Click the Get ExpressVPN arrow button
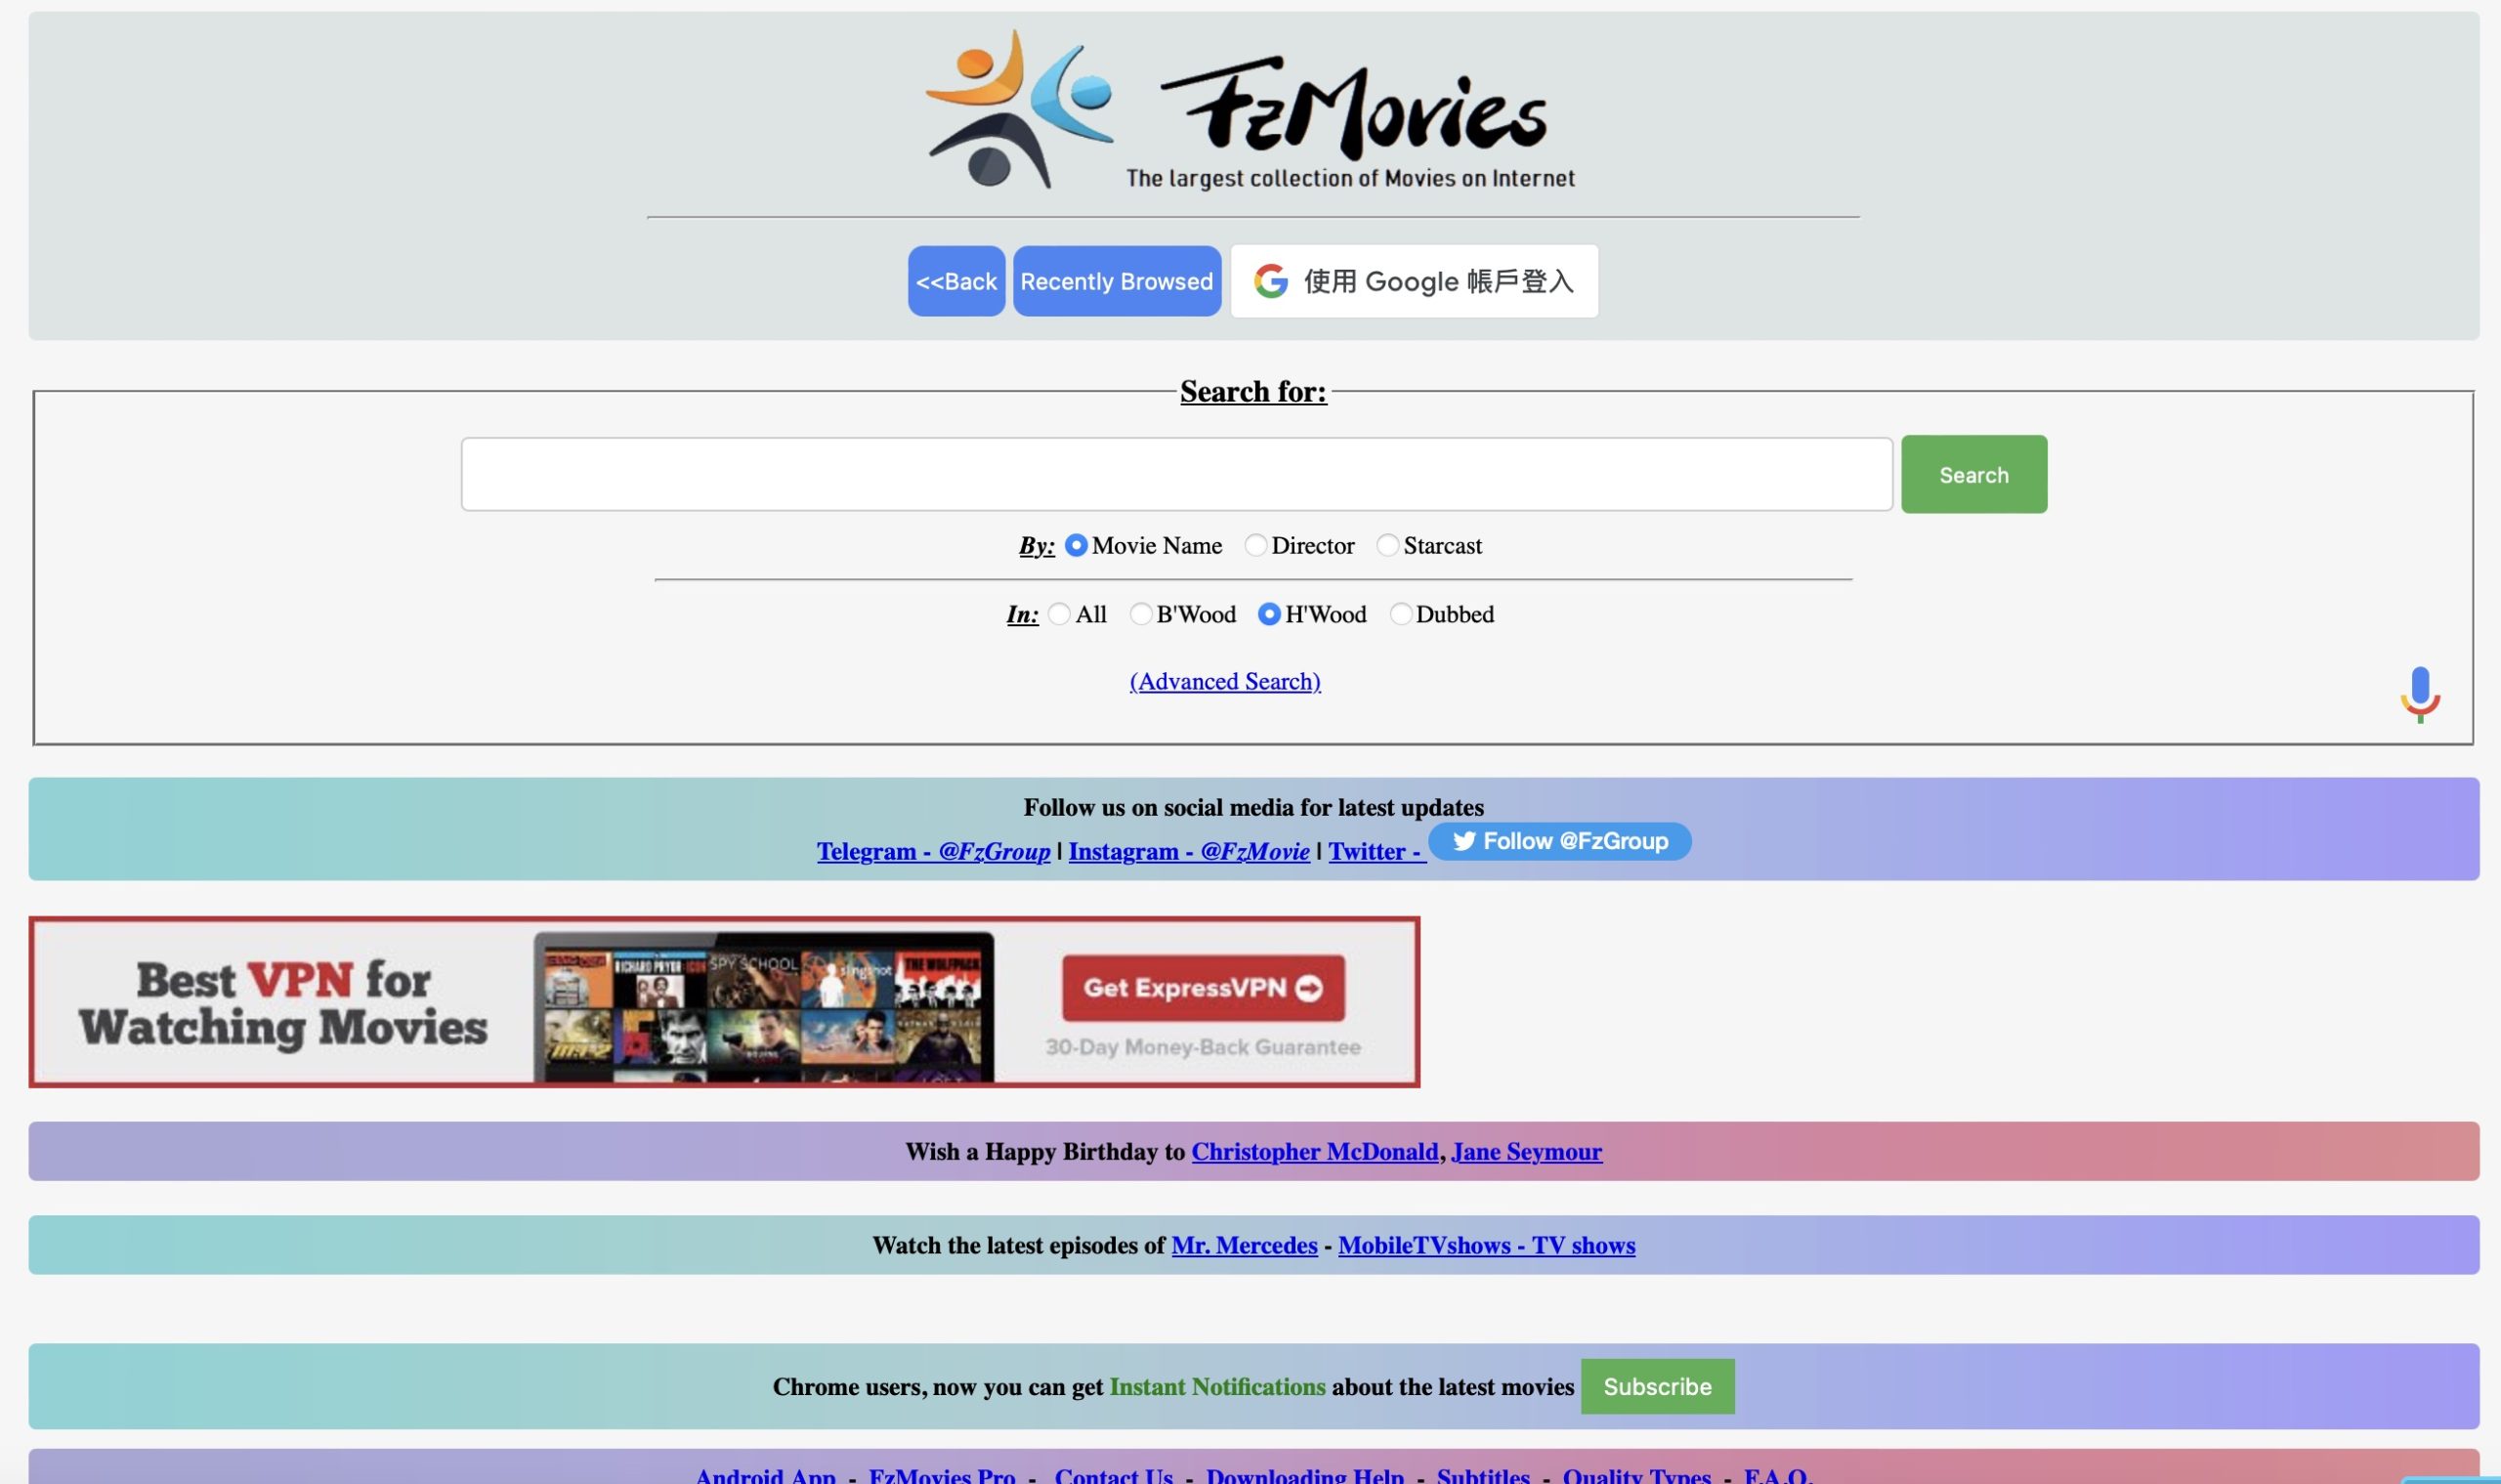Viewport: 2501px width, 1484px height. [1202, 988]
